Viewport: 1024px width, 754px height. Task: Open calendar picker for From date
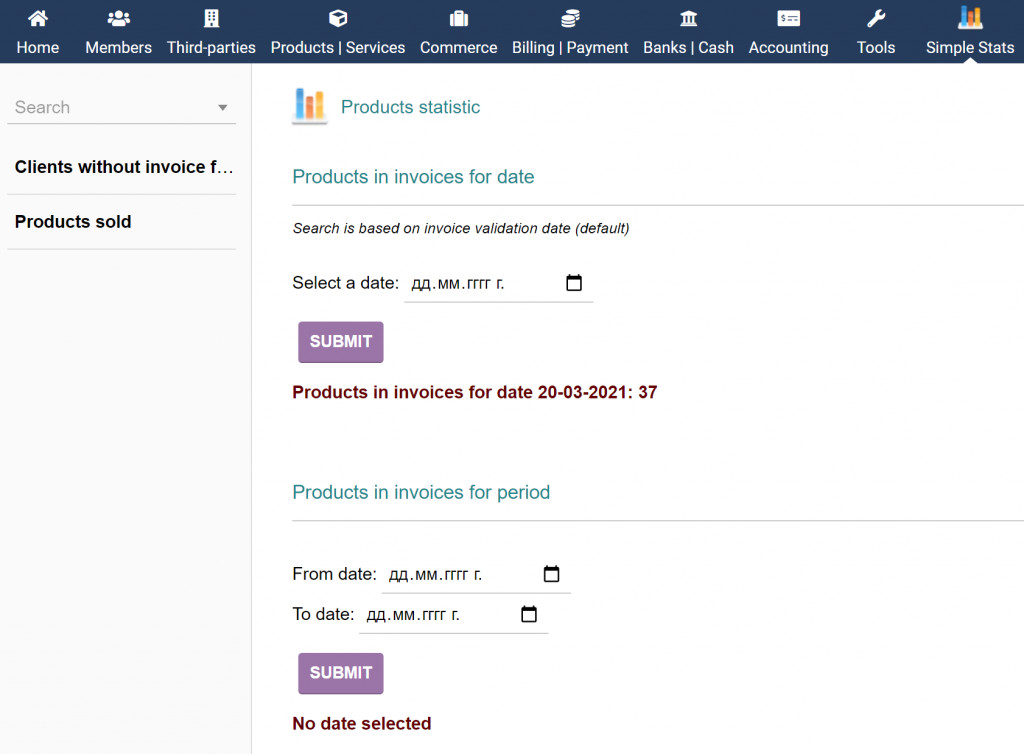pyautogui.click(x=551, y=574)
